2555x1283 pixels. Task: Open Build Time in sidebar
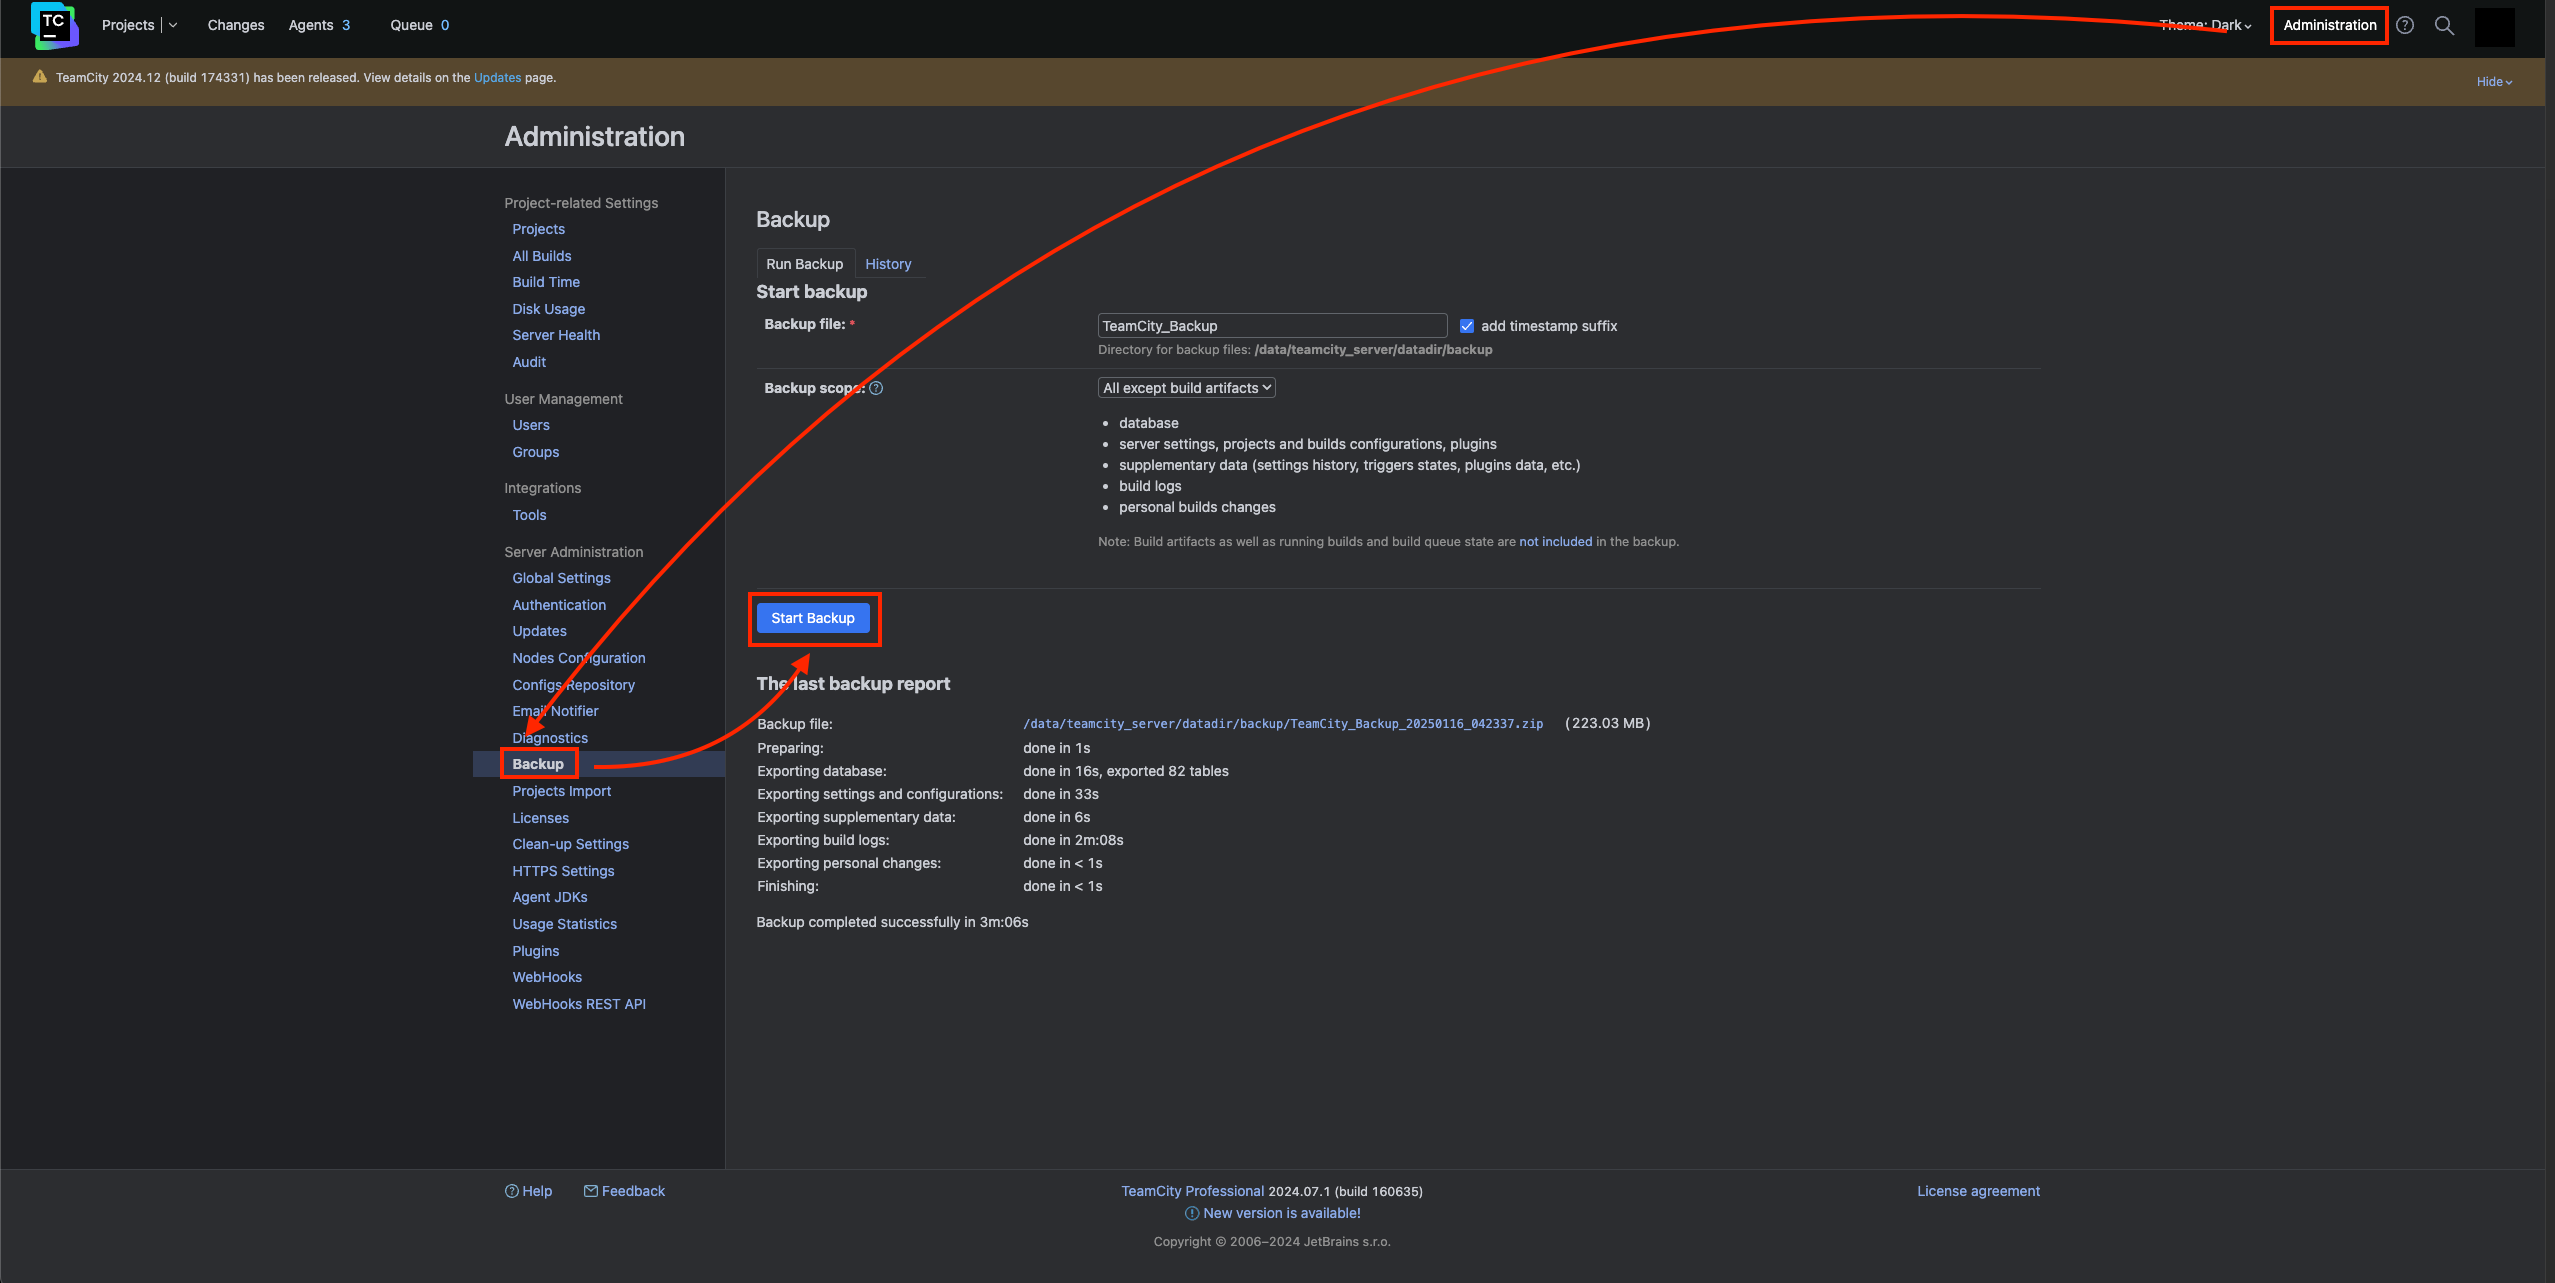click(x=546, y=282)
